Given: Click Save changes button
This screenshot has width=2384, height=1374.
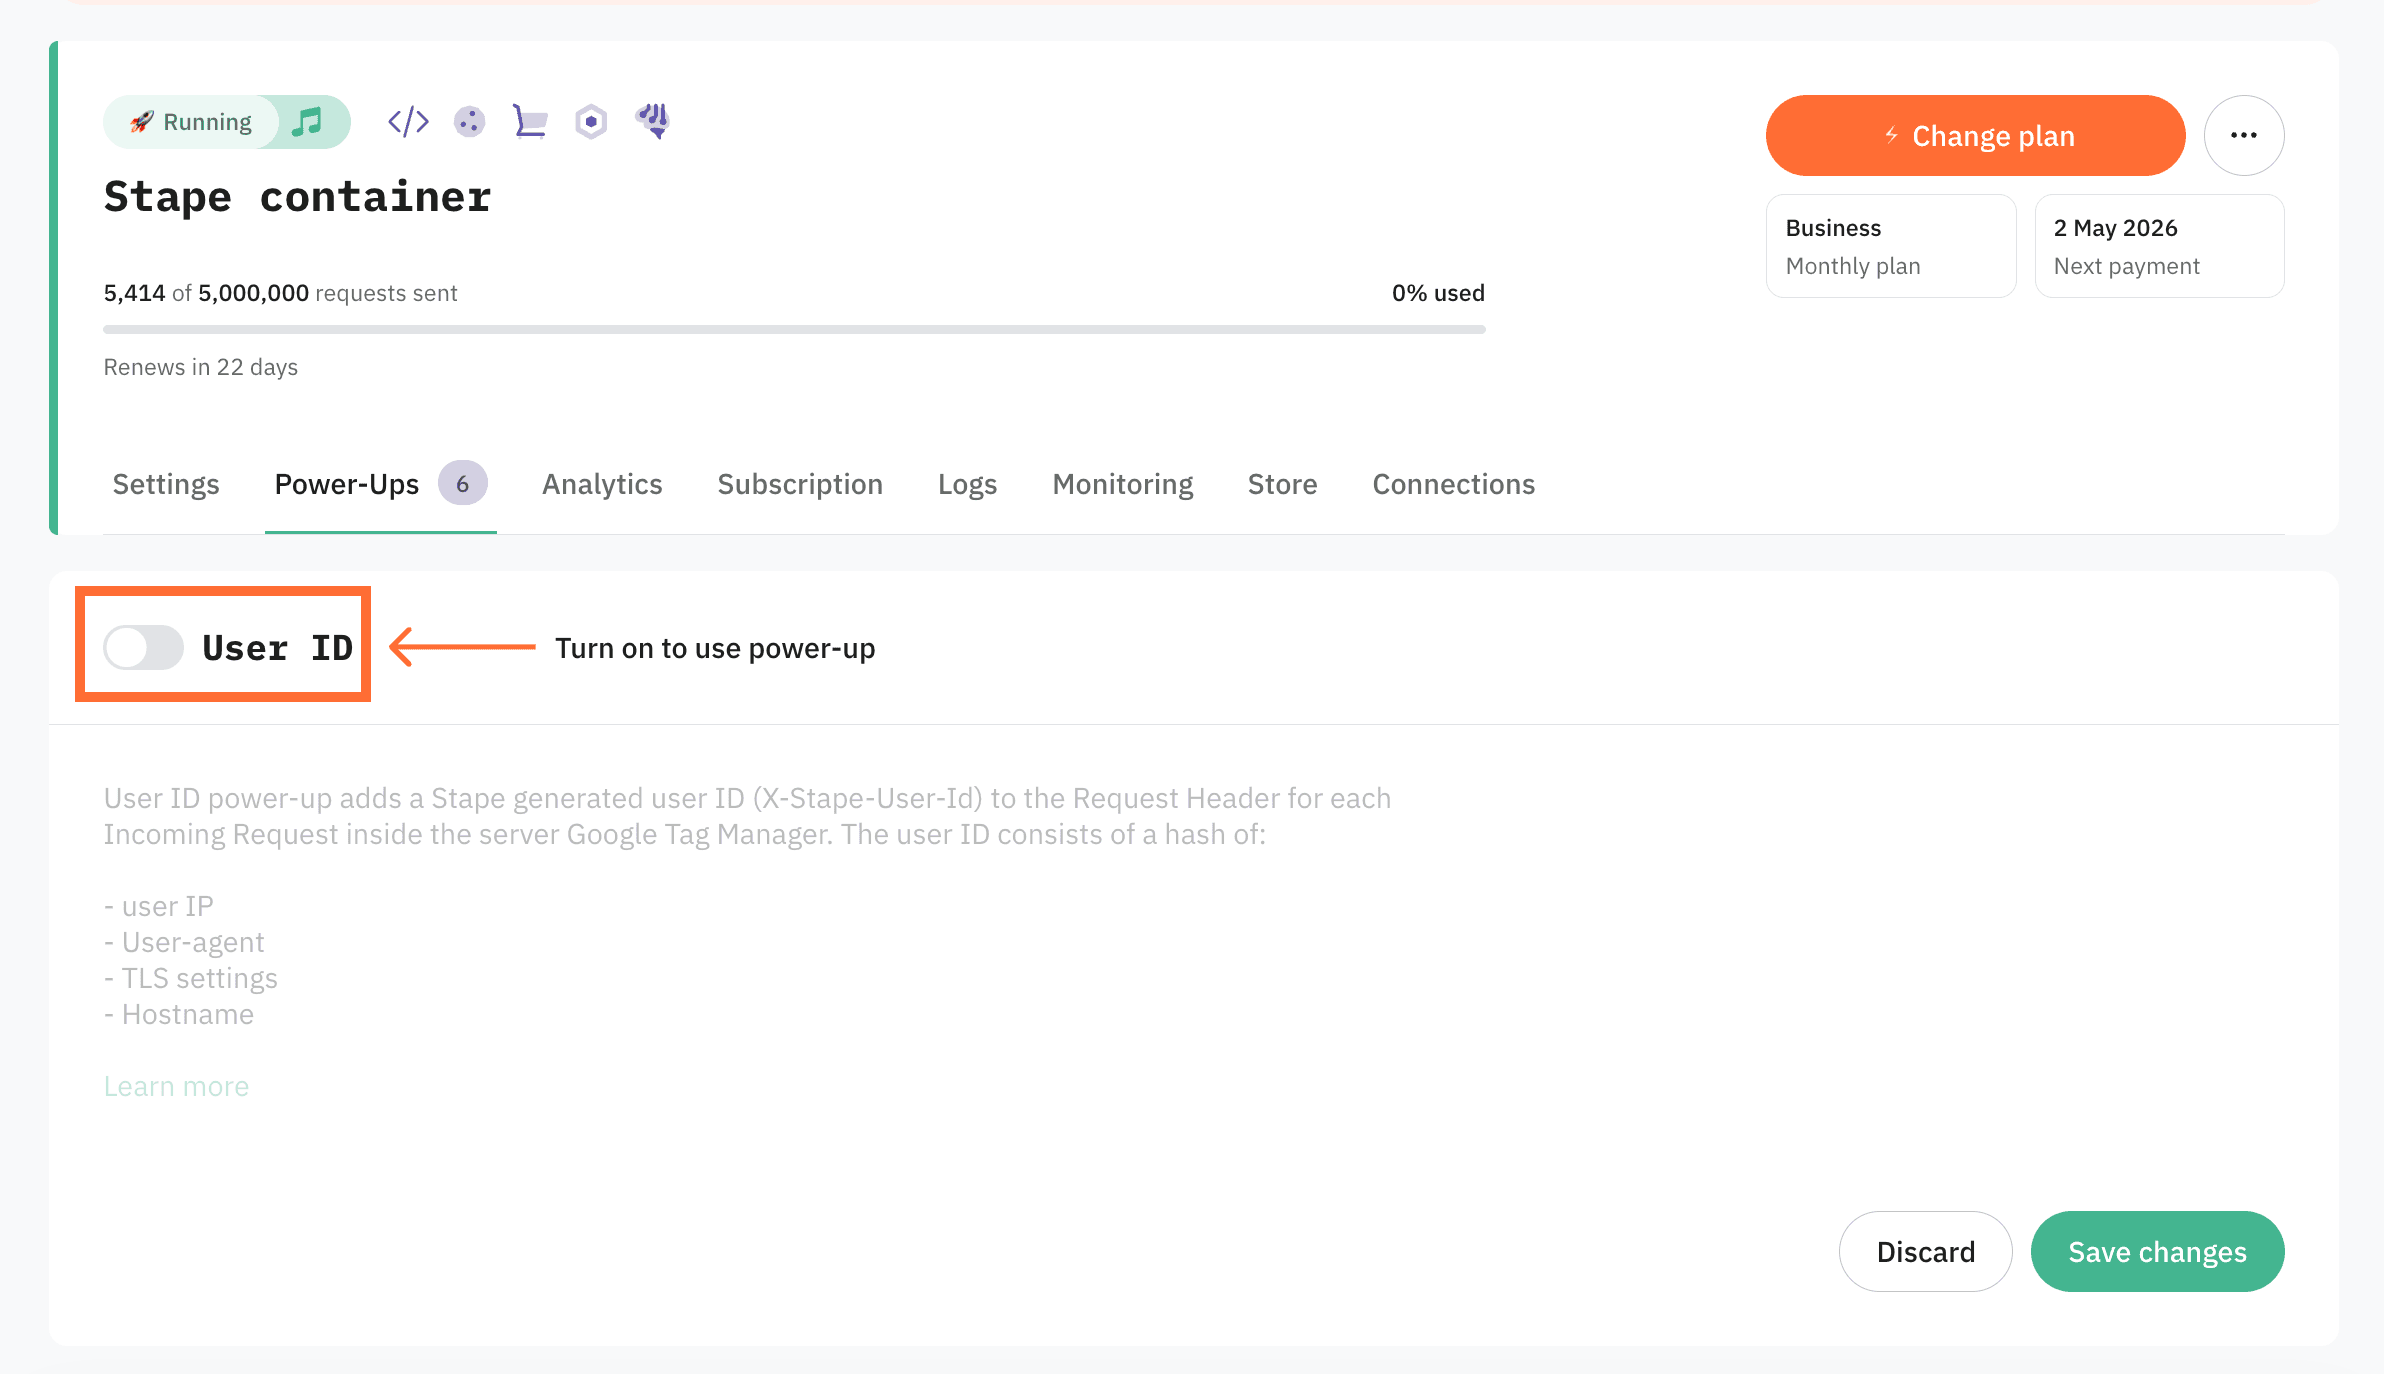Looking at the screenshot, I should [2157, 1252].
